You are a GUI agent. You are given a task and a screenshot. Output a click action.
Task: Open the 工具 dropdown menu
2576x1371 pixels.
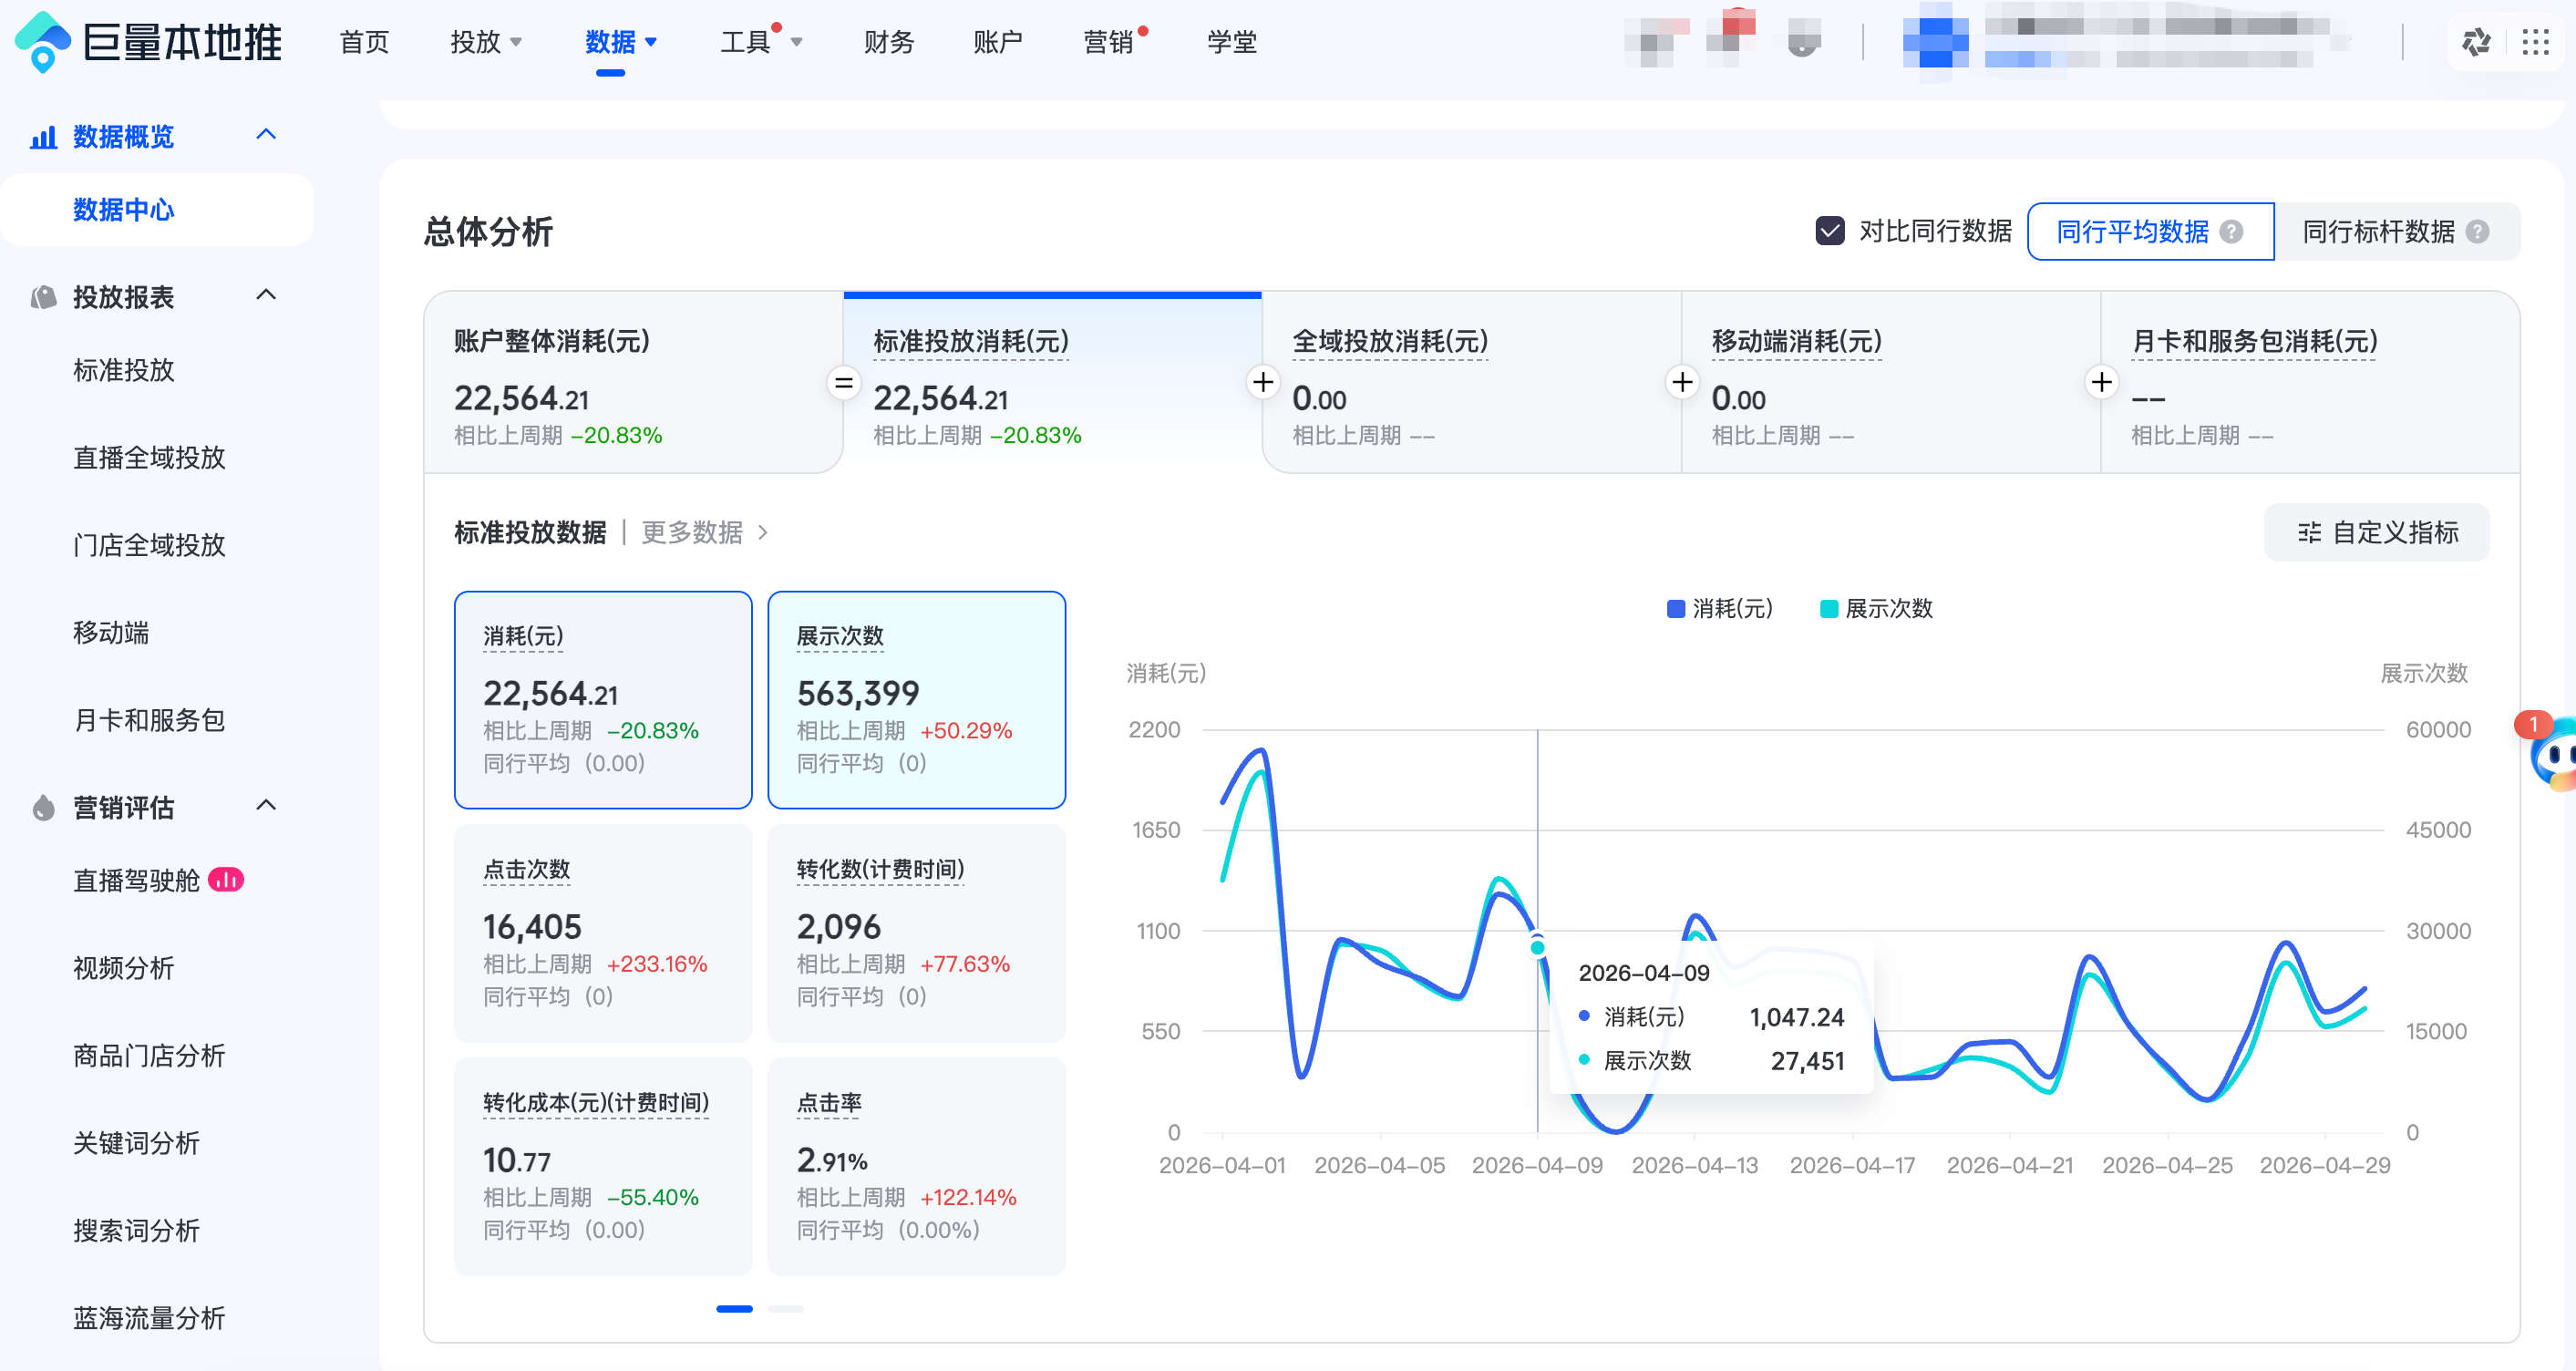pyautogui.click(x=761, y=42)
